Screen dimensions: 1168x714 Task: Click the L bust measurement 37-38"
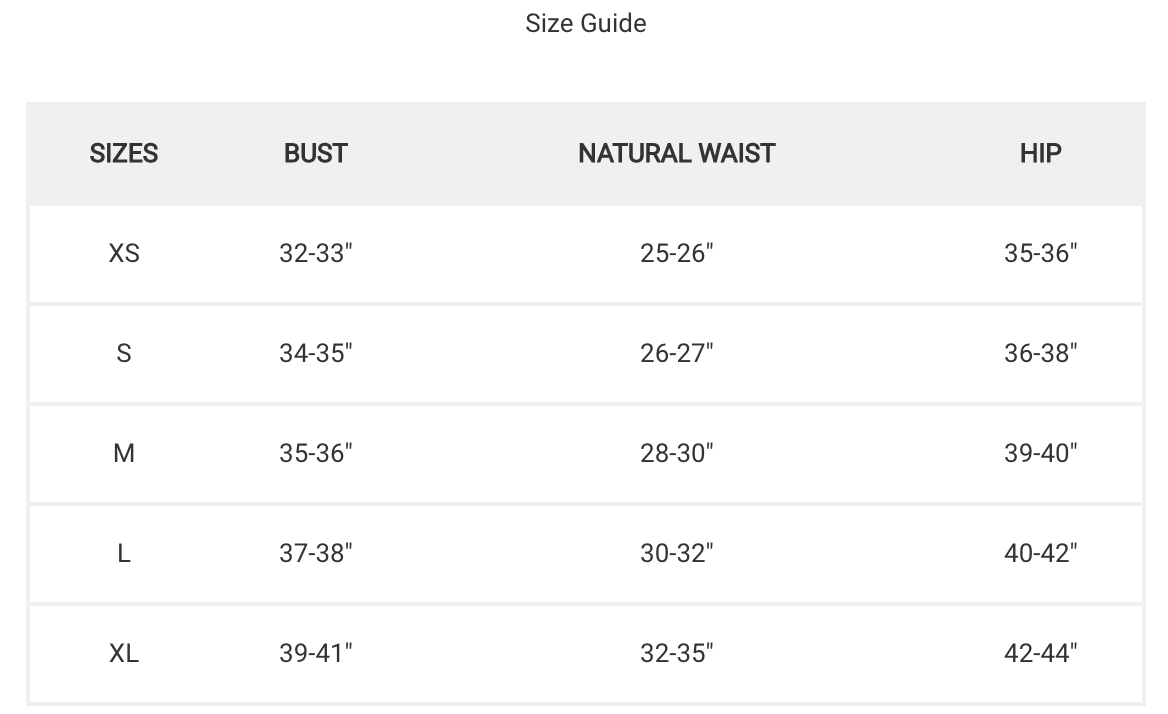316,553
